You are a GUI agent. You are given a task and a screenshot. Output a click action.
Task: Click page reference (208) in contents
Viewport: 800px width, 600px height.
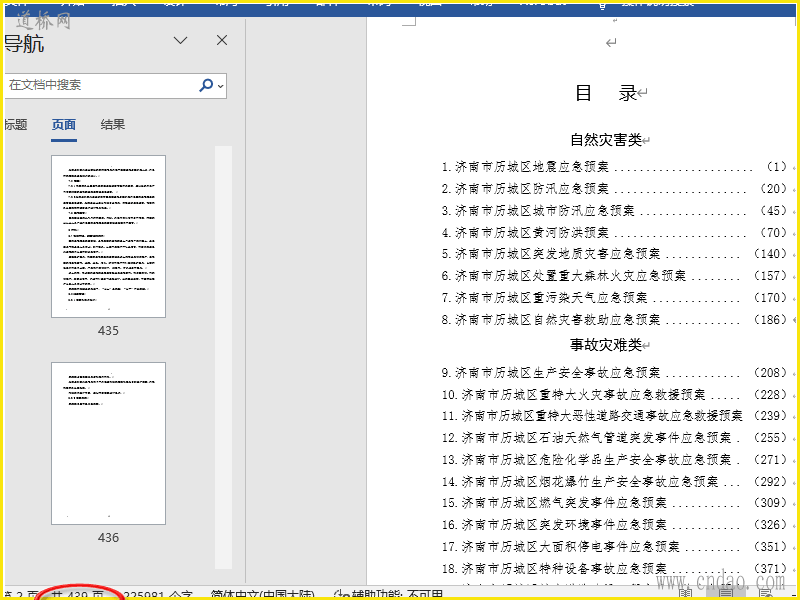771,373
